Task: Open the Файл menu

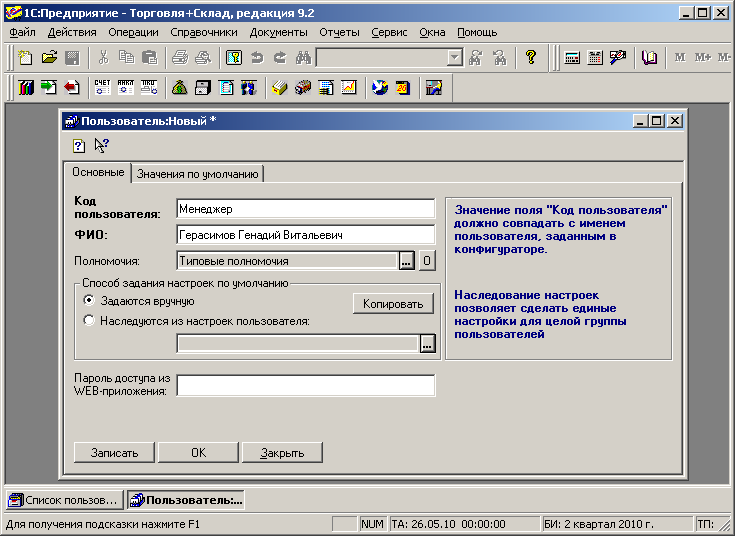Action: (22, 32)
